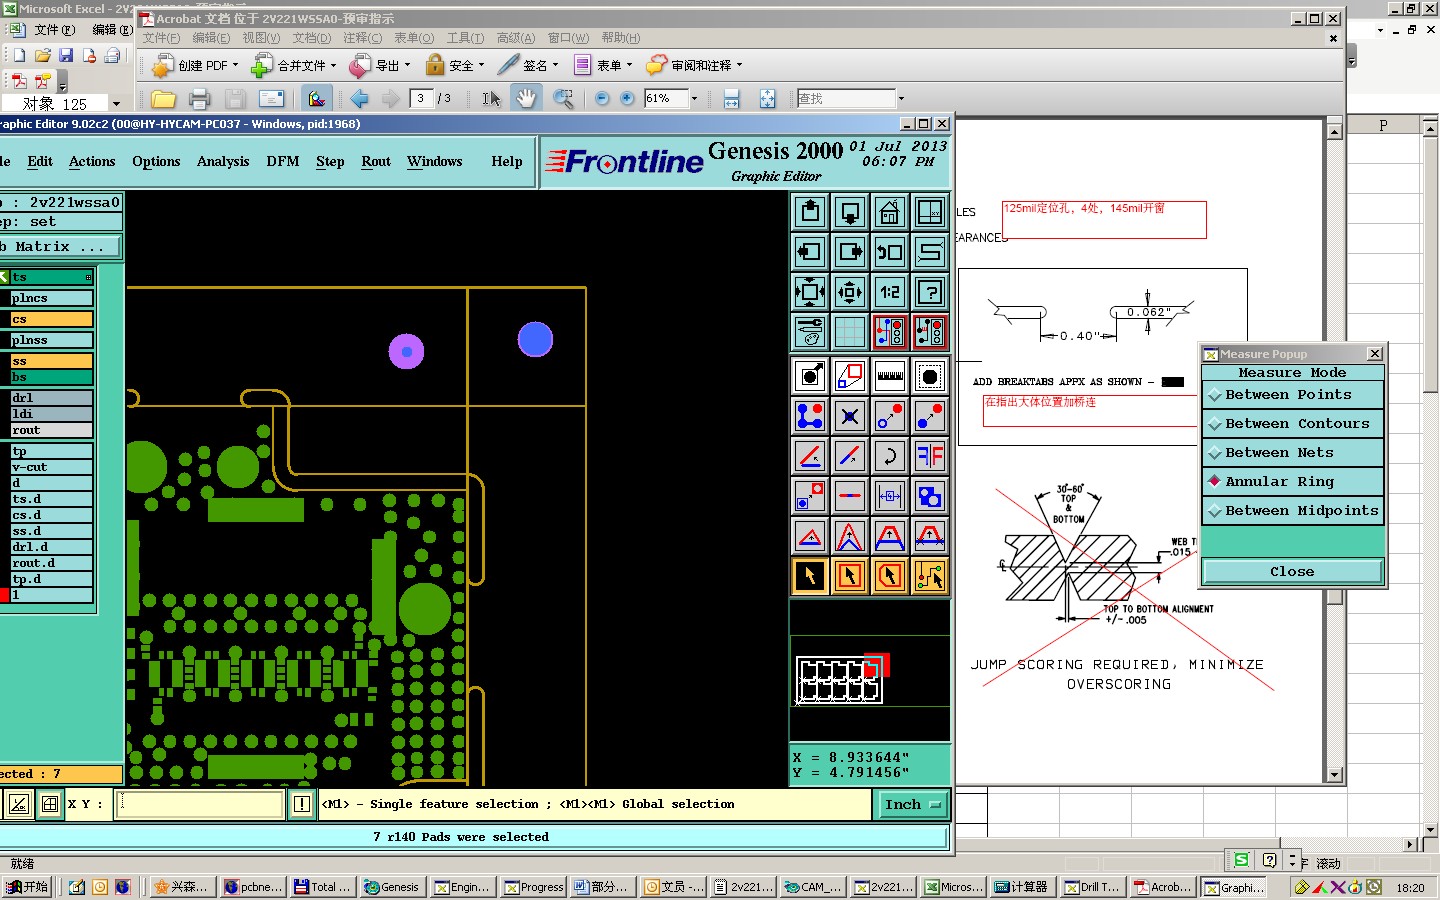Click the Acrobat marquee zoom magnifier icon
1440x900 pixels.
tap(563, 98)
